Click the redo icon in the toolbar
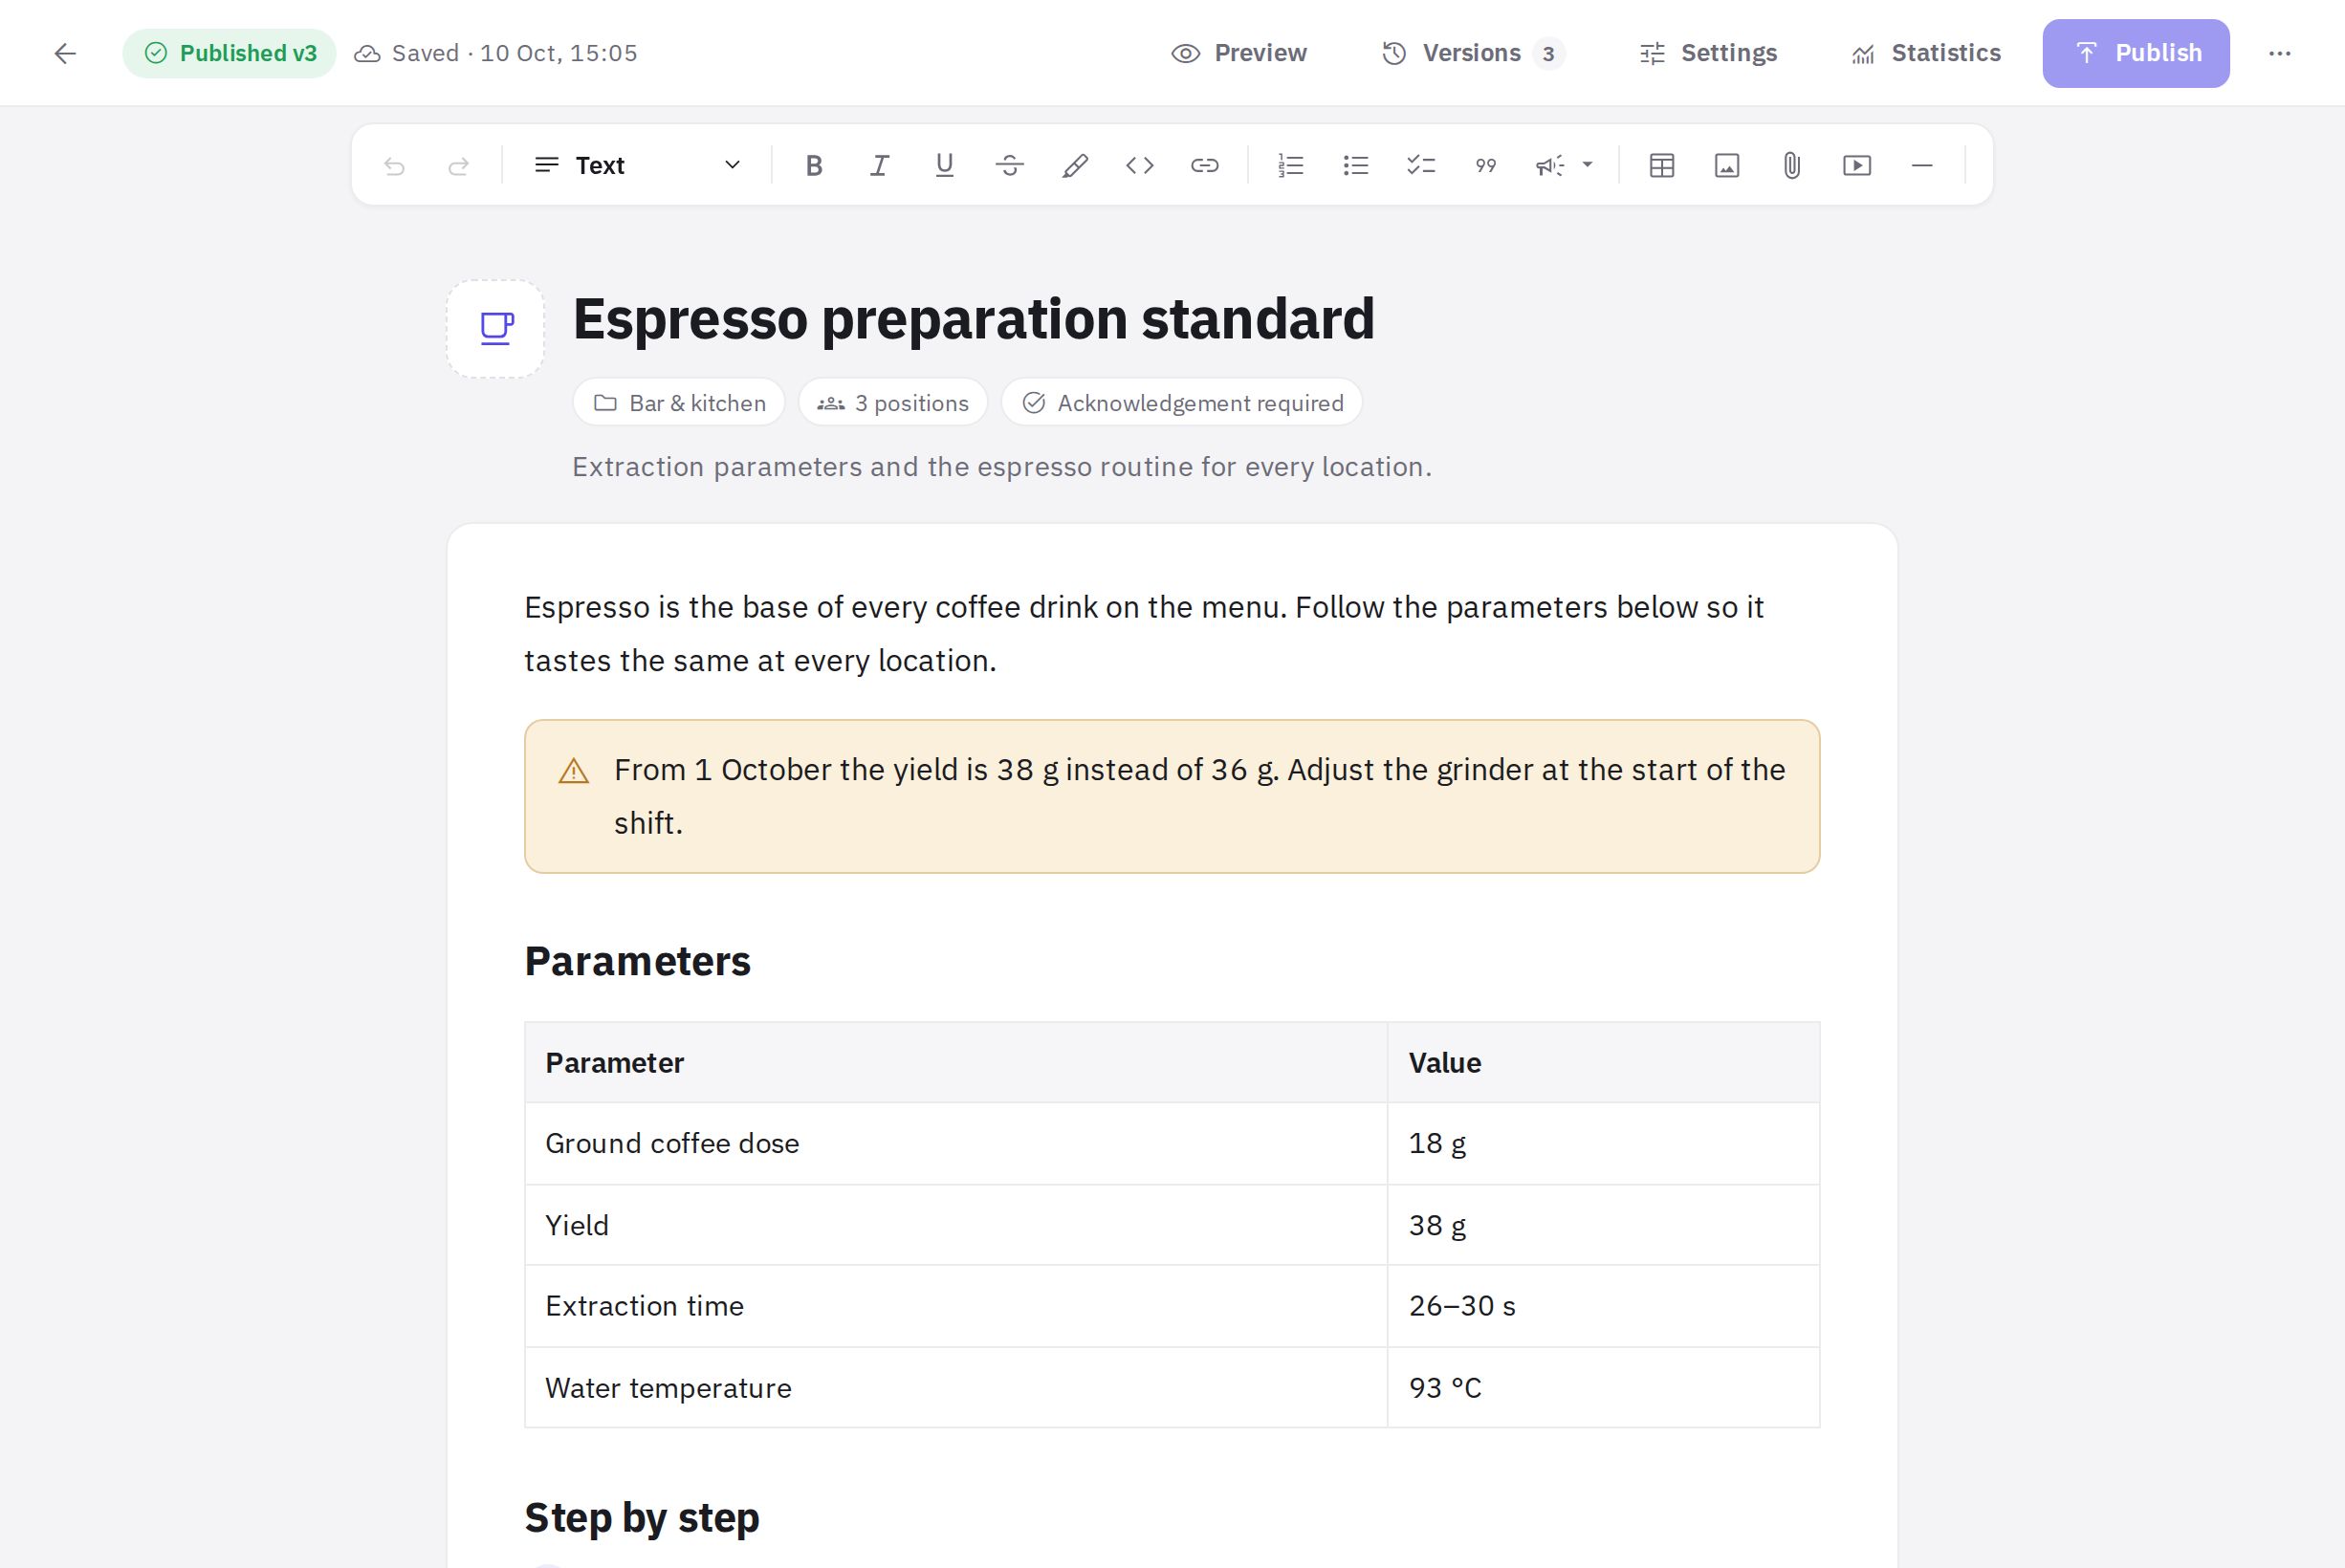 point(459,165)
